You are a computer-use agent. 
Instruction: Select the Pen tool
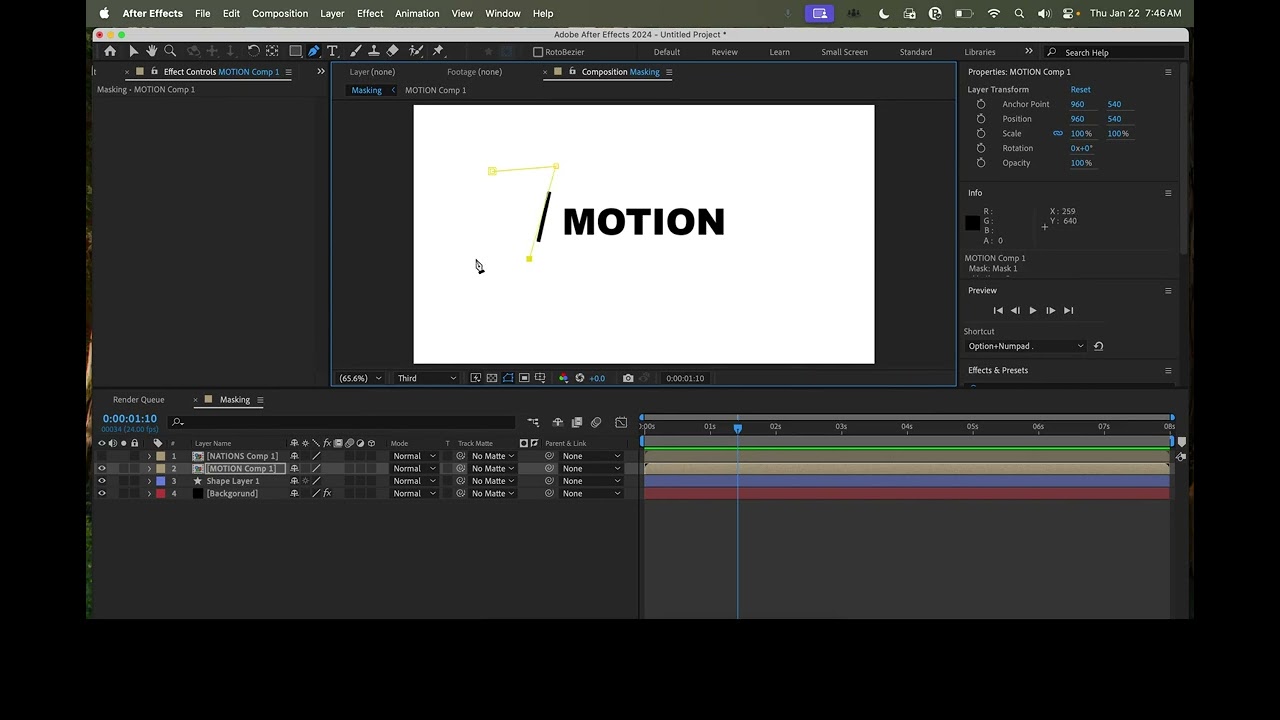coord(314,51)
